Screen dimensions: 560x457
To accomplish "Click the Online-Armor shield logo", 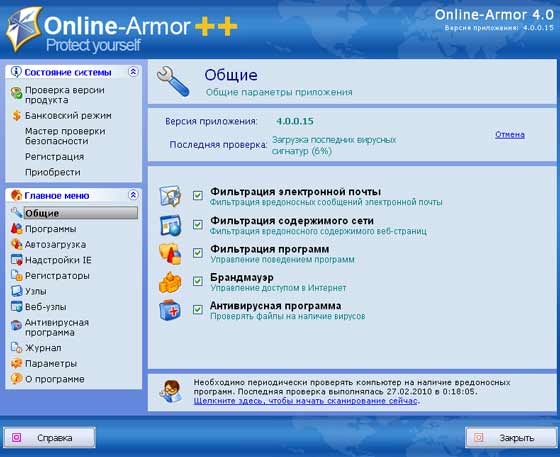I will [24, 29].
